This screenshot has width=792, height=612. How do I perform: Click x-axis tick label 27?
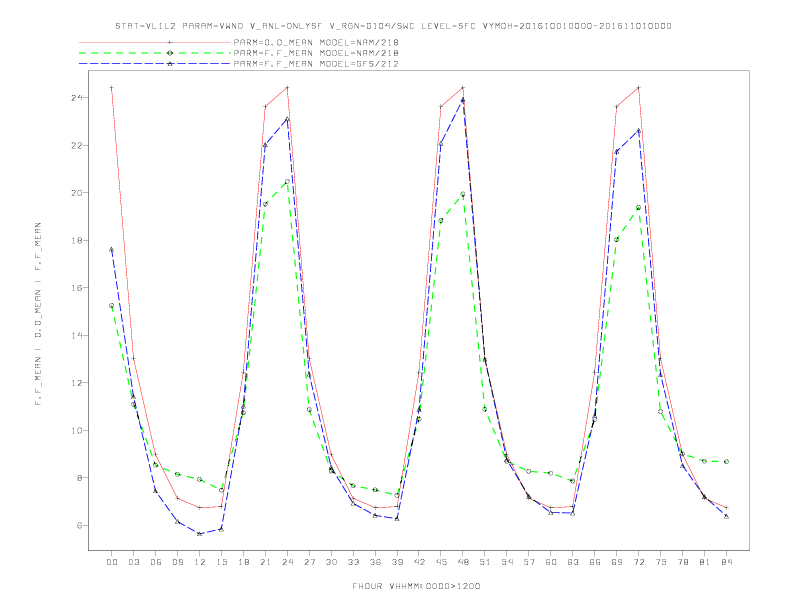(x=309, y=562)
